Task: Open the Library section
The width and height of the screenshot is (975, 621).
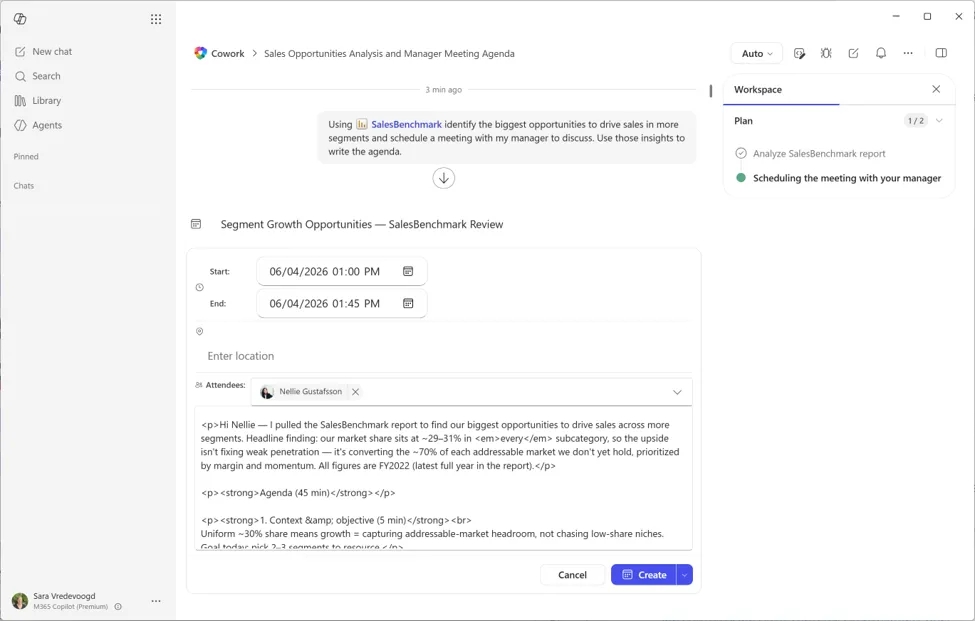Action: (38, 101)
